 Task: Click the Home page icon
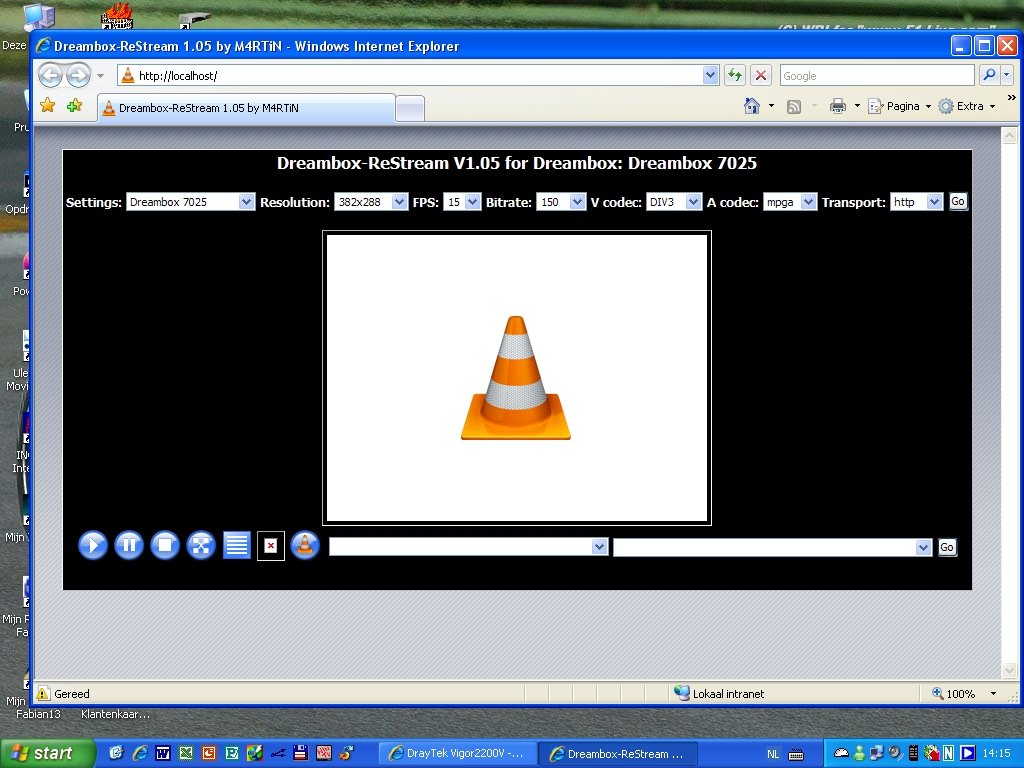pyautogui.click(x=752, y=106)
